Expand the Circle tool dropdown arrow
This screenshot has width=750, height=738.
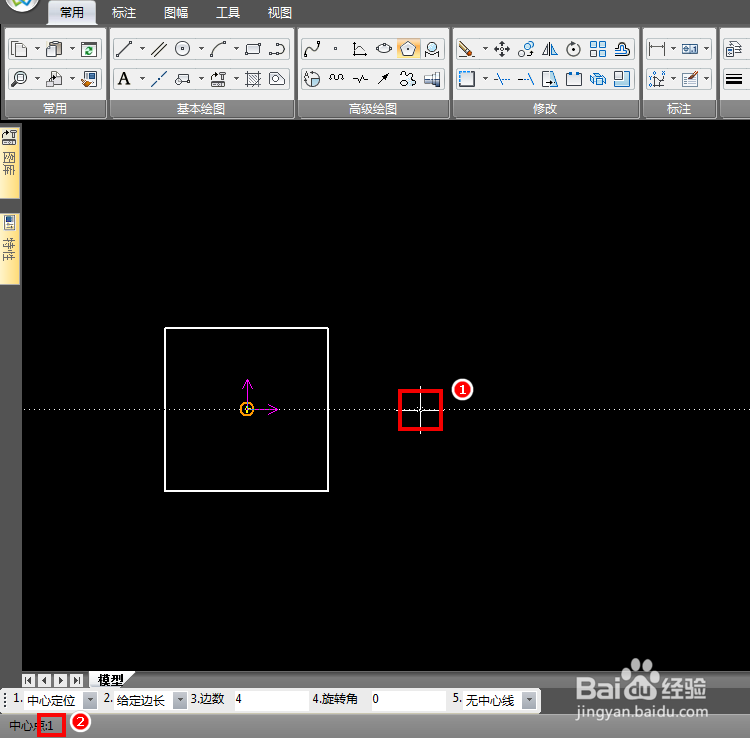201,49
